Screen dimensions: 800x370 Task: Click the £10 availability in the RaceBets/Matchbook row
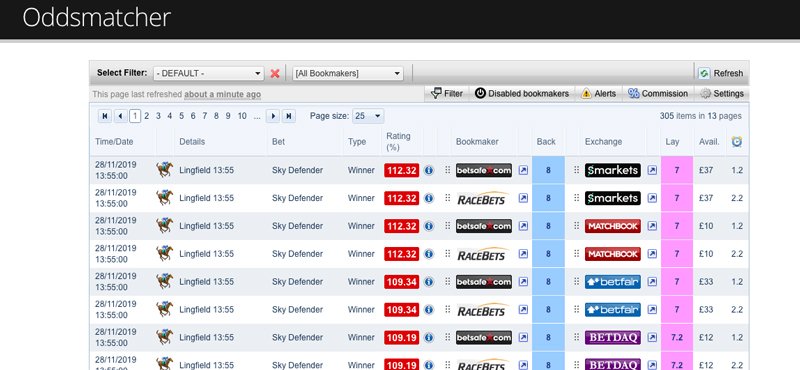click(x=706, y=254)
